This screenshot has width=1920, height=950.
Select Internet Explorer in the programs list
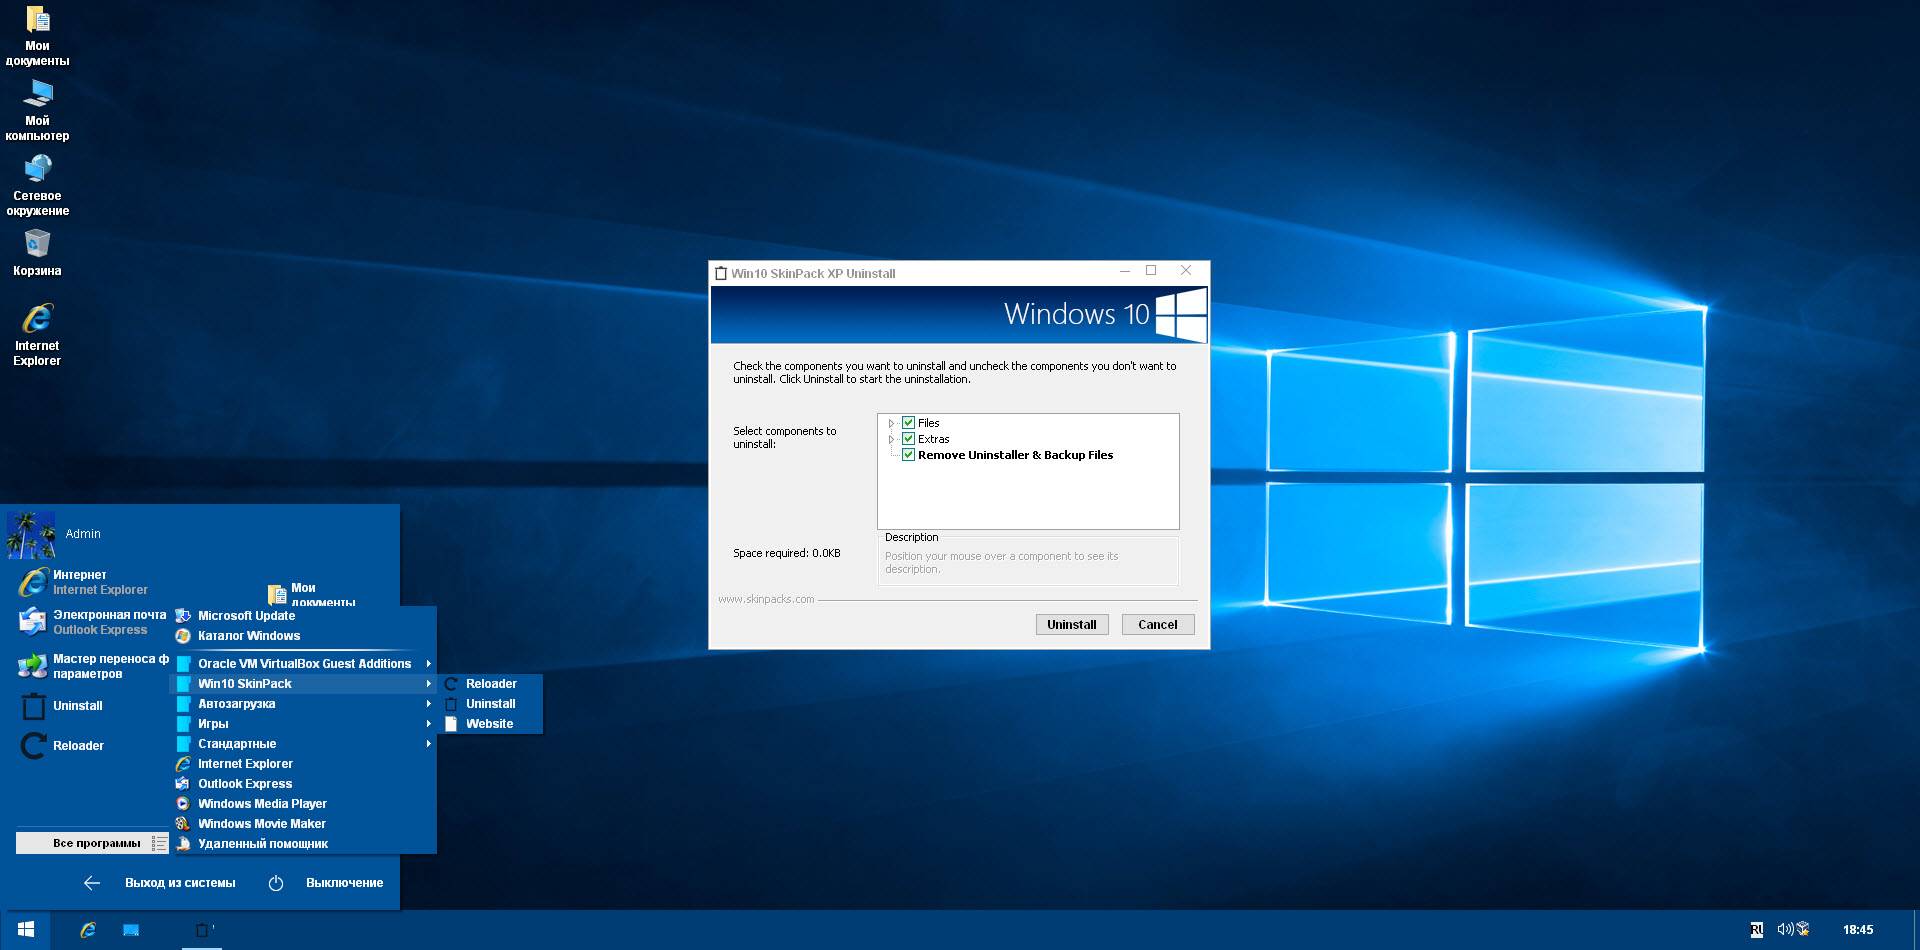(x=304, y=764)
